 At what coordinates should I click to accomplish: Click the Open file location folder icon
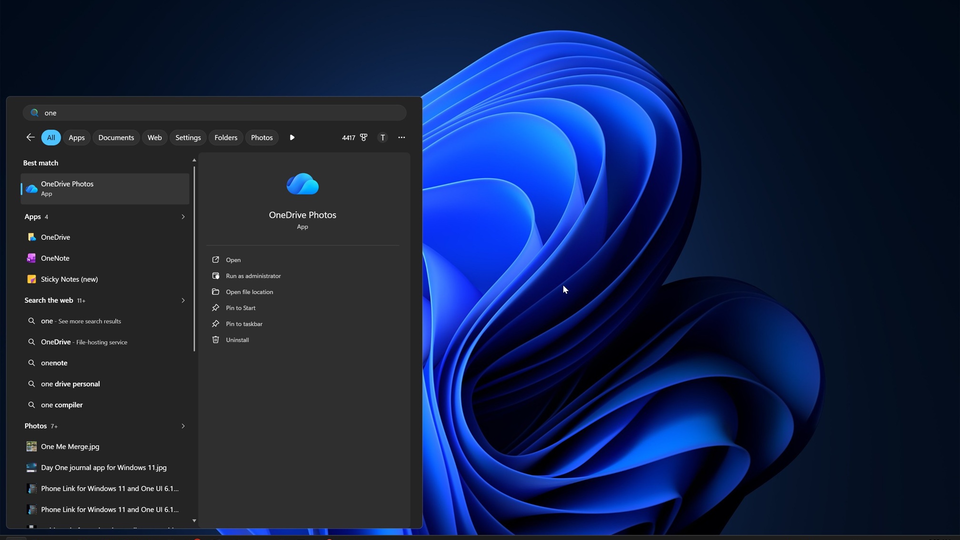click(x=216, y=291)
